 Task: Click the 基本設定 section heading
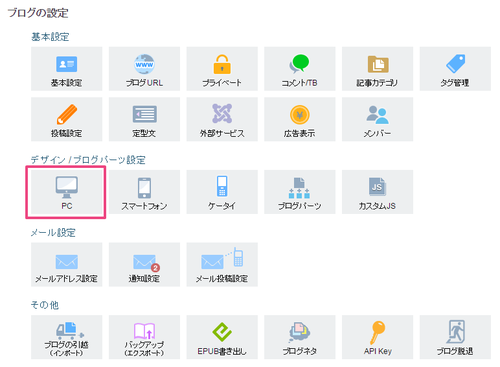click(x=50, y=37)
